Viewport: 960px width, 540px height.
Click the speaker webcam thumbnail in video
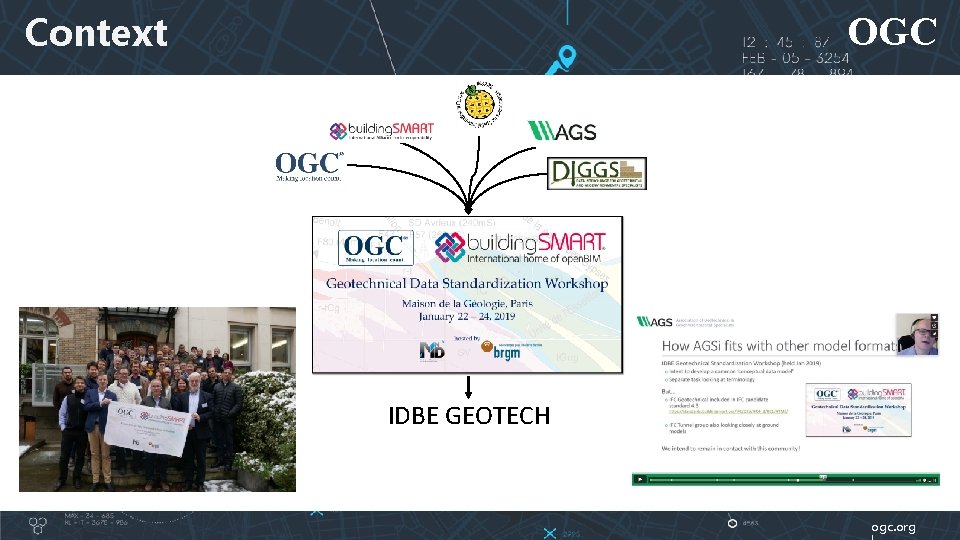[917, 334]
